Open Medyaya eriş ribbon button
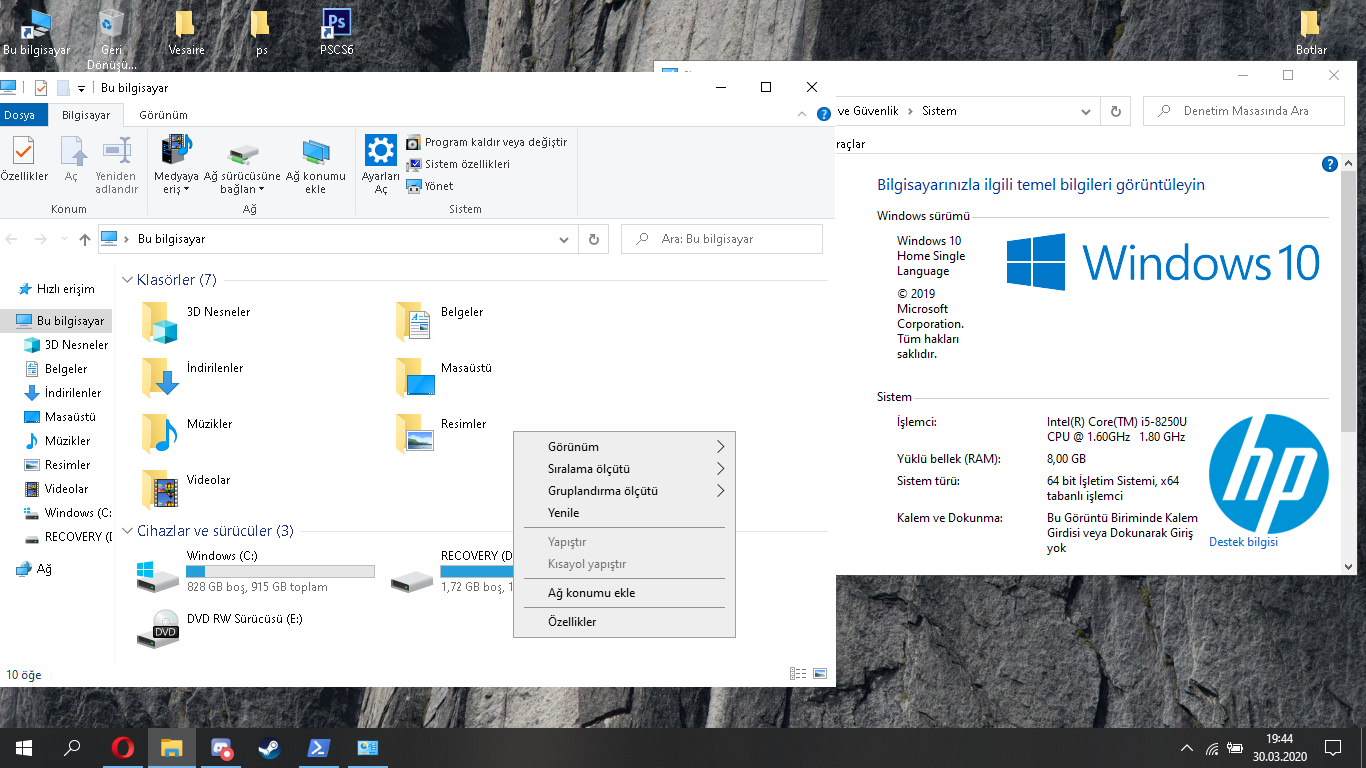Image resolution: width=1366 pixels, height=768 pixels. pyautogui.click(x=176, y=165)
